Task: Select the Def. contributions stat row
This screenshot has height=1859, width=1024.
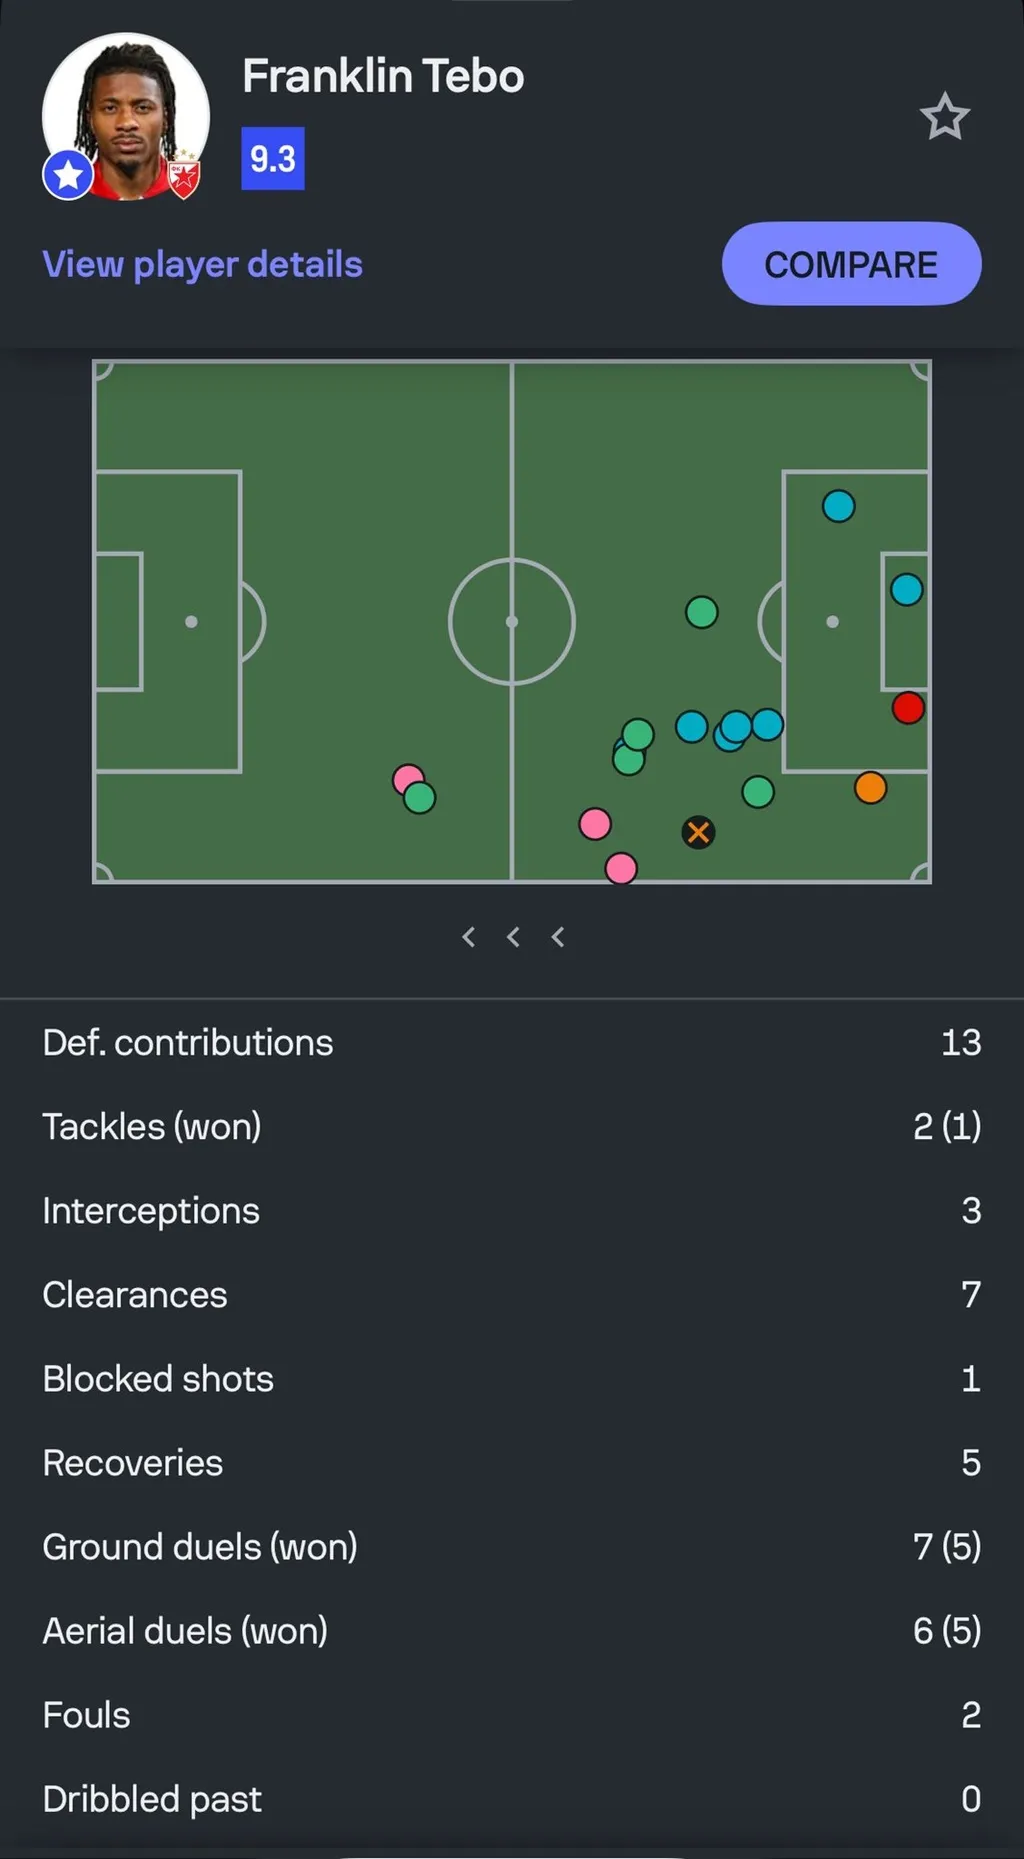Action: pos(512,1043)
